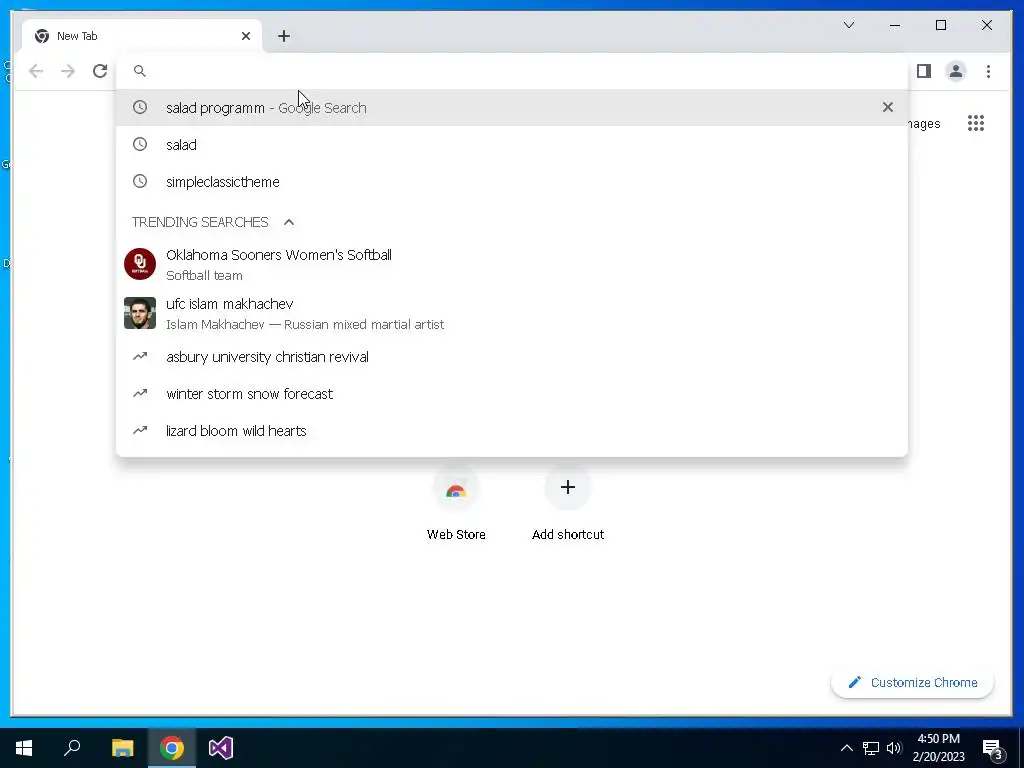Screen dimensions: 1024x768
Task: Open the Images link
Action: [923, 123]
